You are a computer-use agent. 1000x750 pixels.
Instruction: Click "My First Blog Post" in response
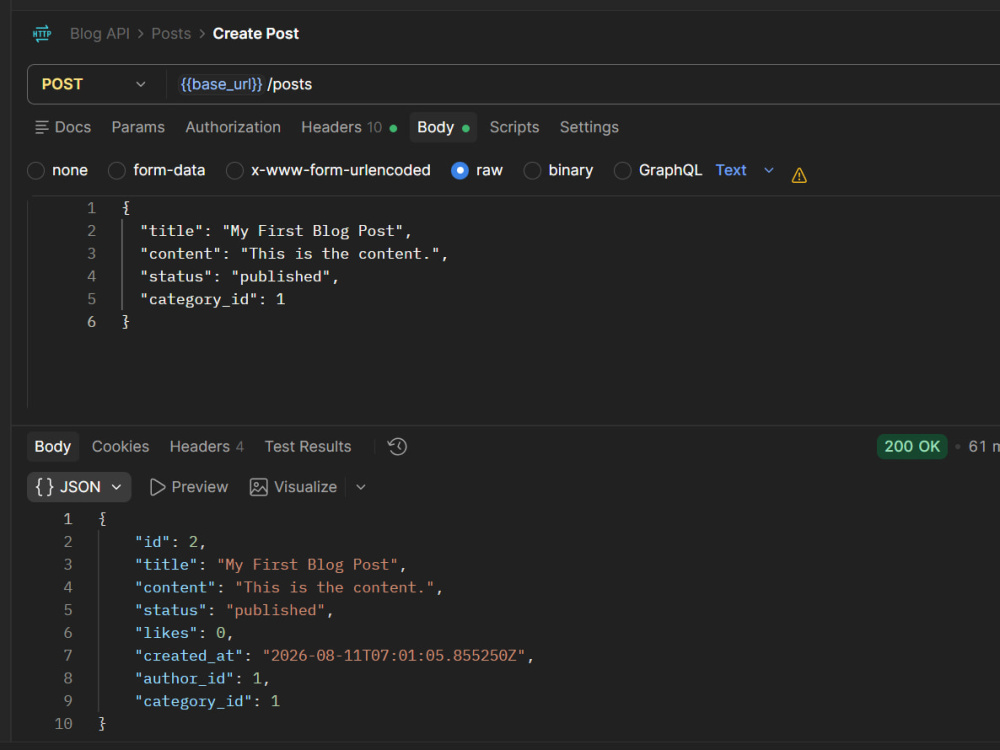click(307, 565)
